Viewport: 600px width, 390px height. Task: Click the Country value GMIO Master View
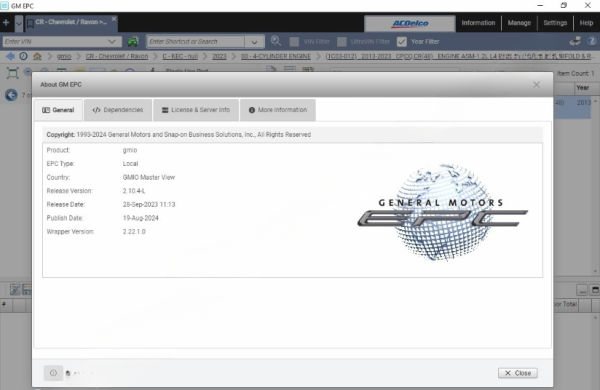pos(149,178)
